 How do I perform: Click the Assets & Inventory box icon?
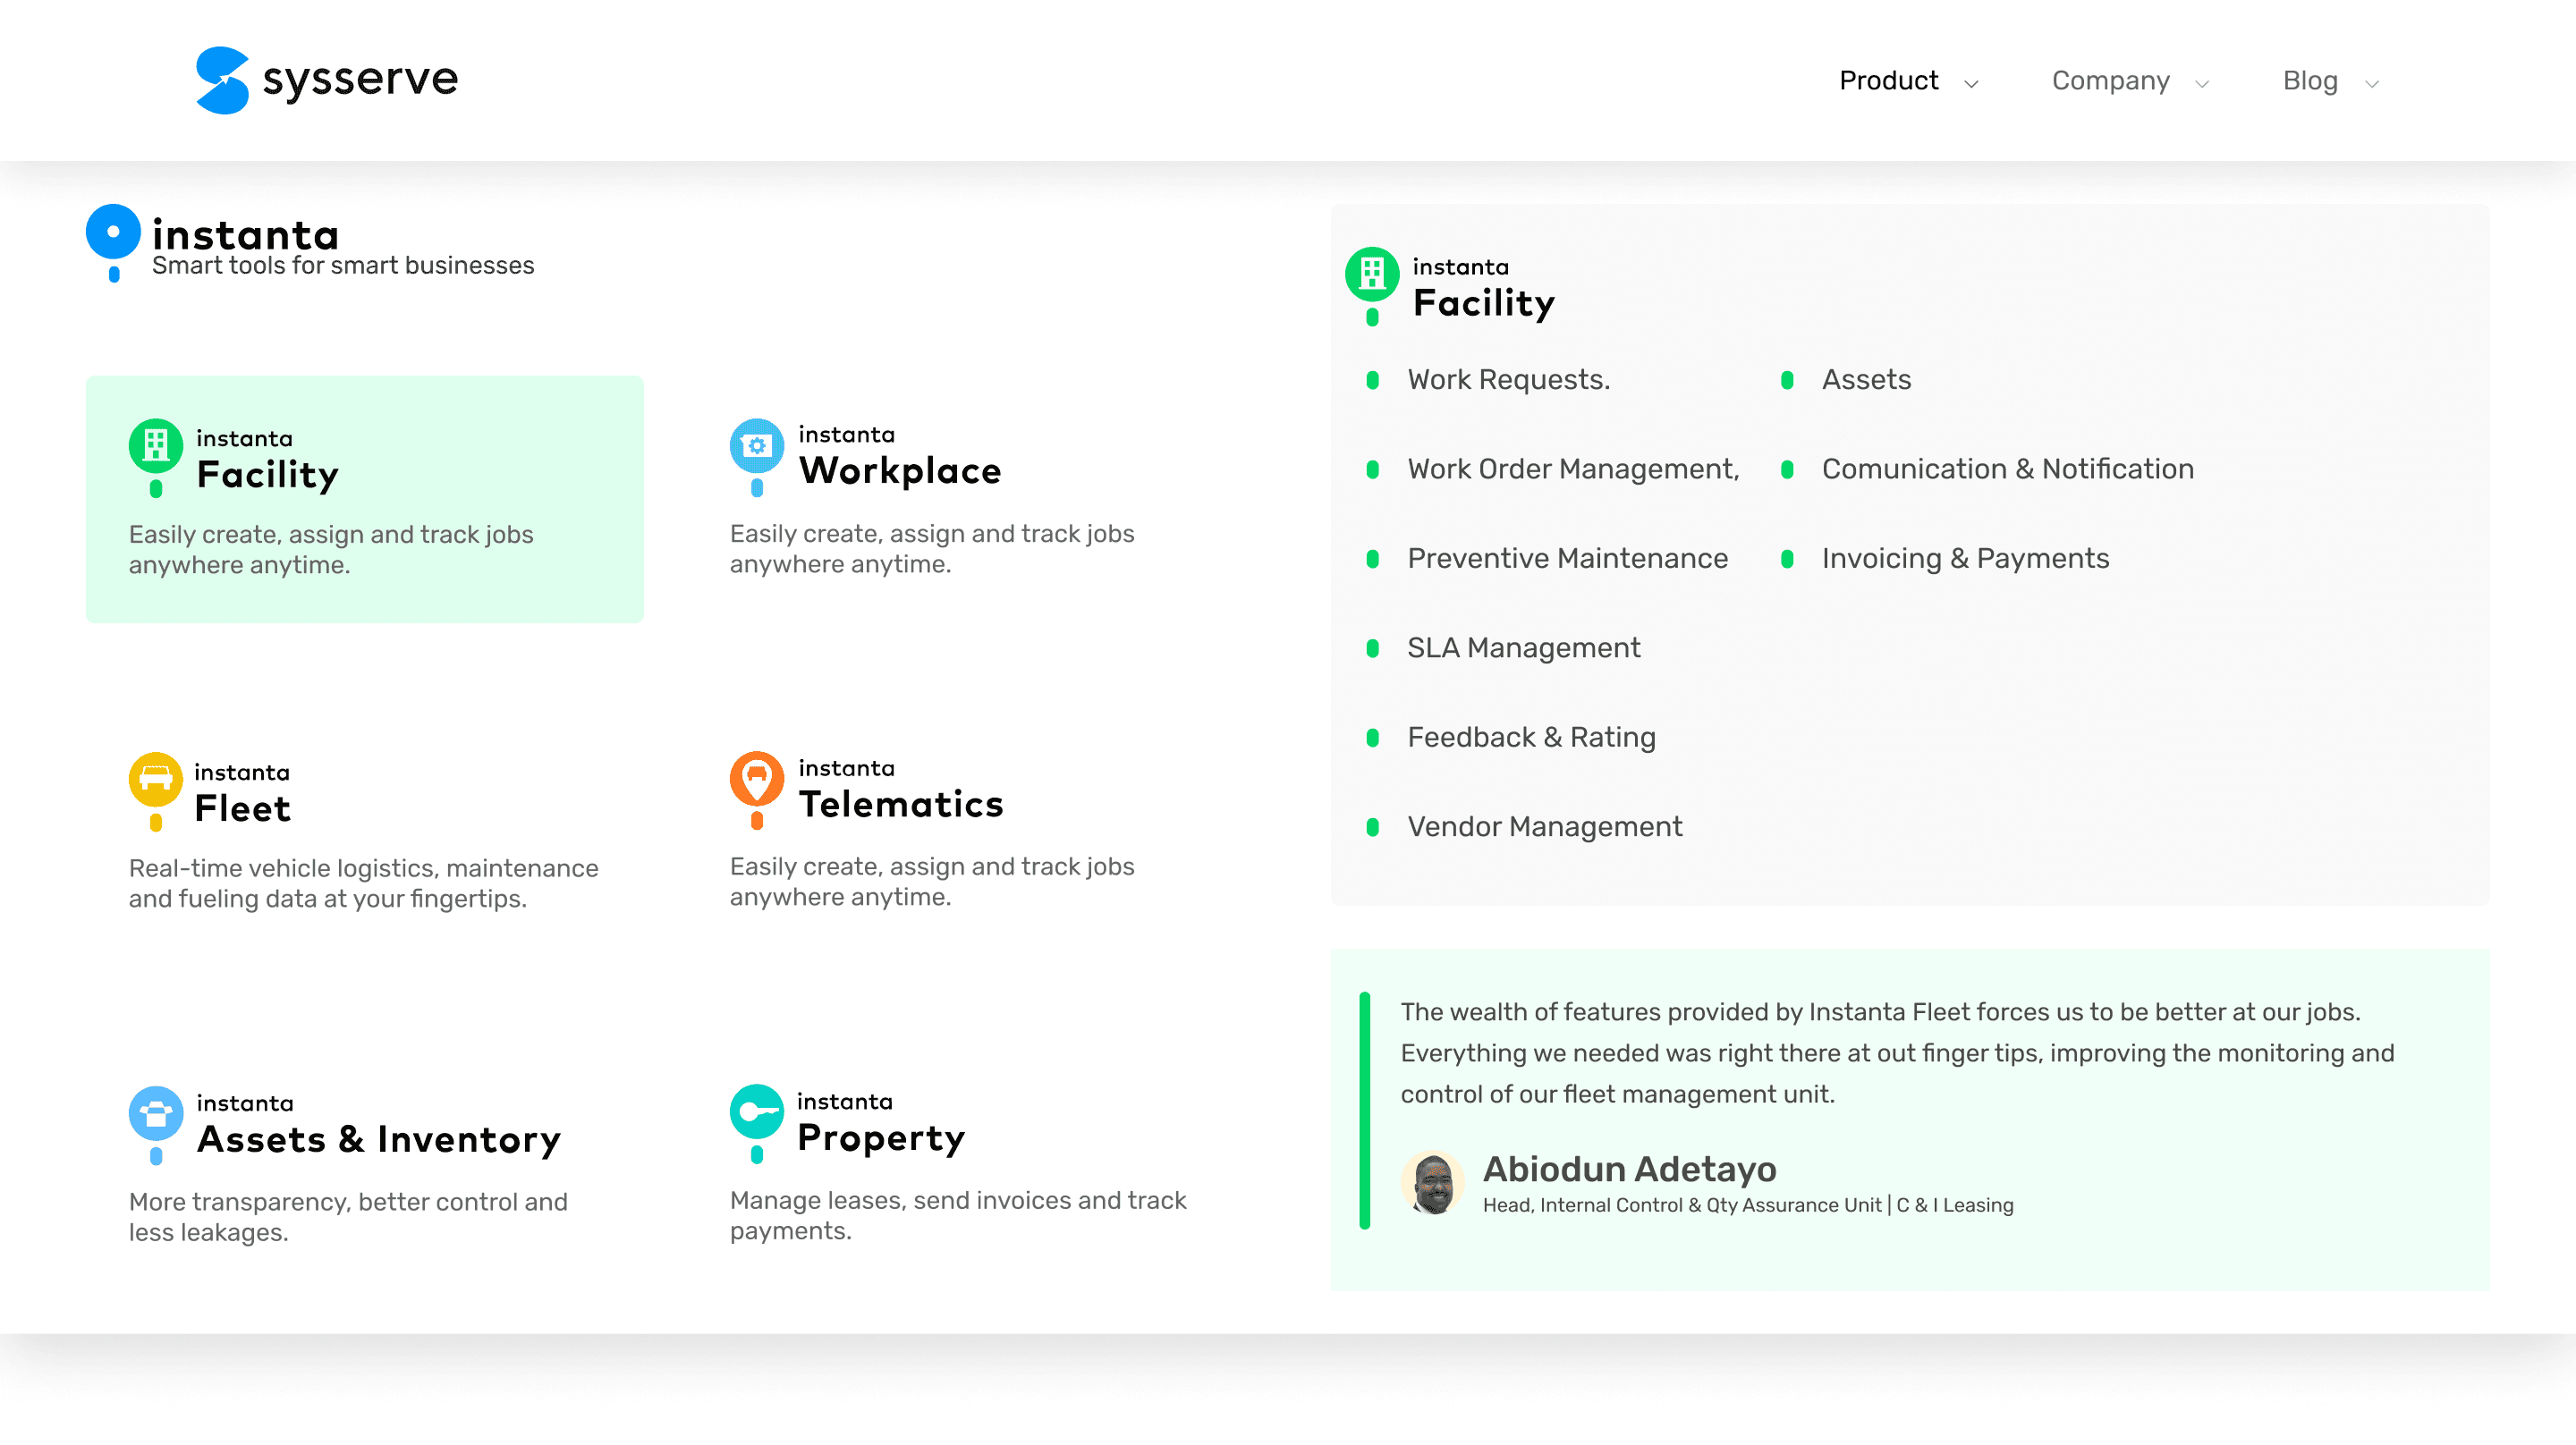tap(156, 1112)
